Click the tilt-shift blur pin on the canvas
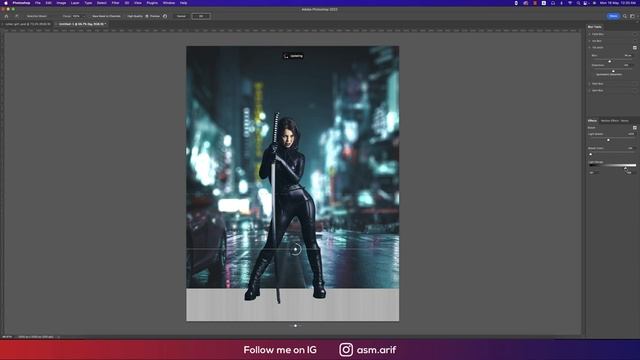Viewport: 640px width, 360px height. click(x=296, y=249)
